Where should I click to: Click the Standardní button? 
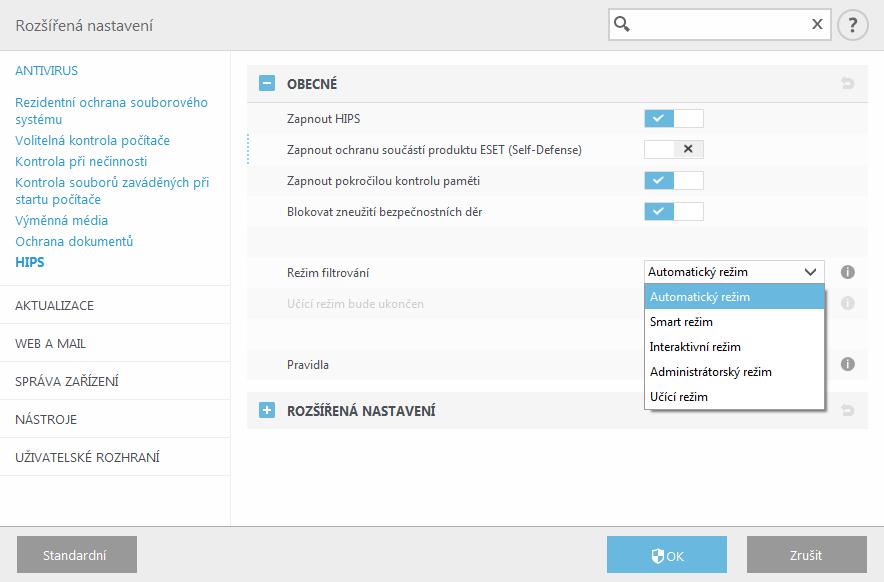tap(77, 554)
